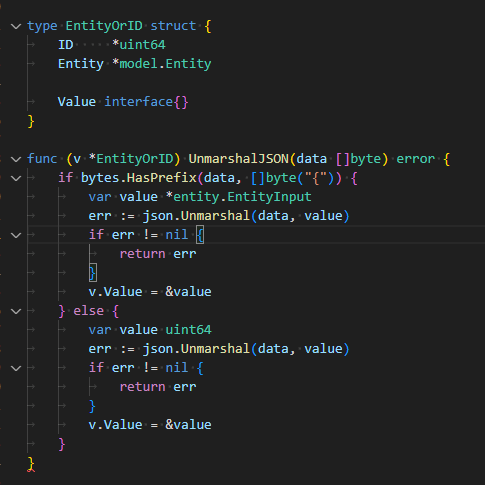Click the 'error' return type
The height and width of the screenshot is (485, 485).
click(x=416, y=159)
